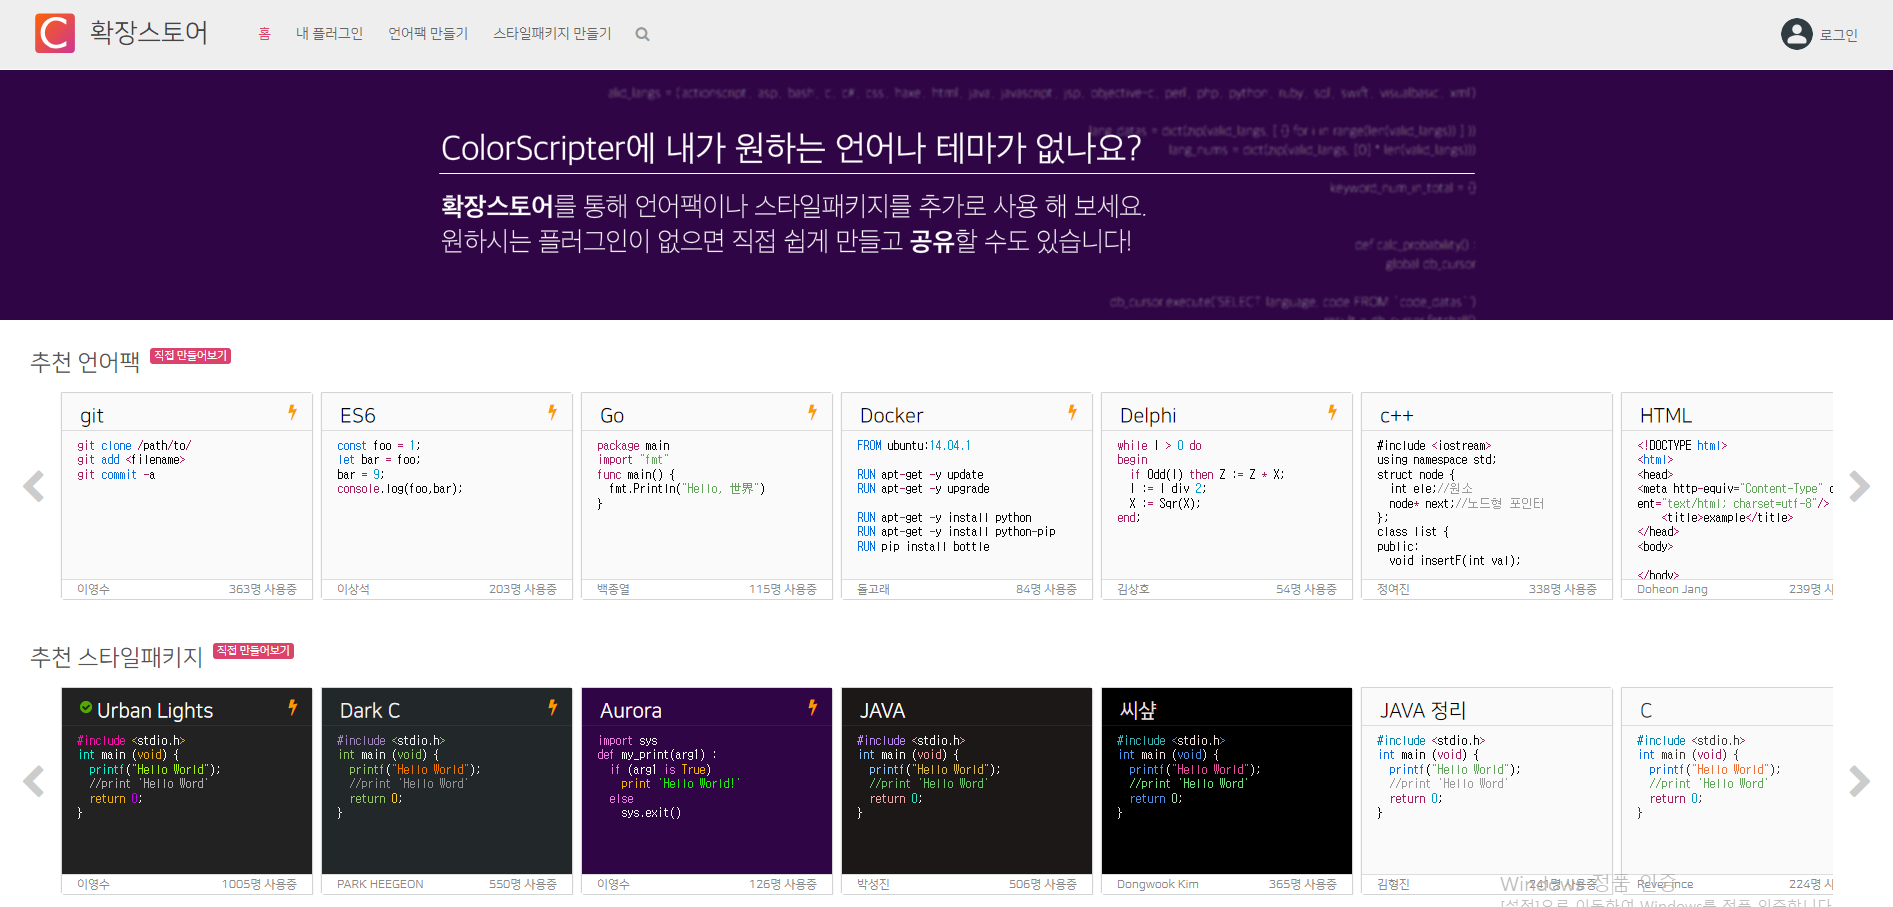Click the 추천 스타일패키지 section heading
The image size is (1893, 907).
click(116, 657)
